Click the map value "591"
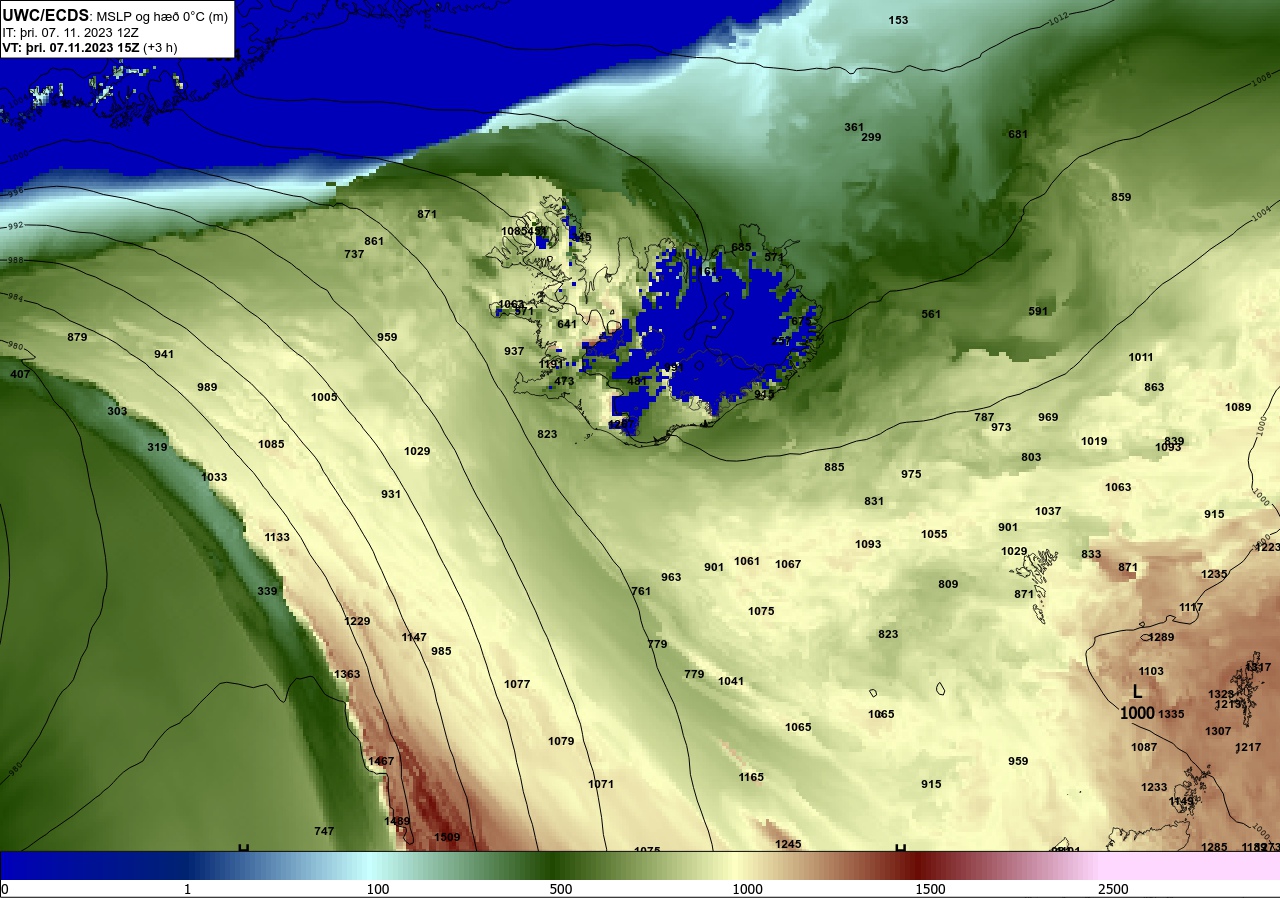 (1038, 311)
